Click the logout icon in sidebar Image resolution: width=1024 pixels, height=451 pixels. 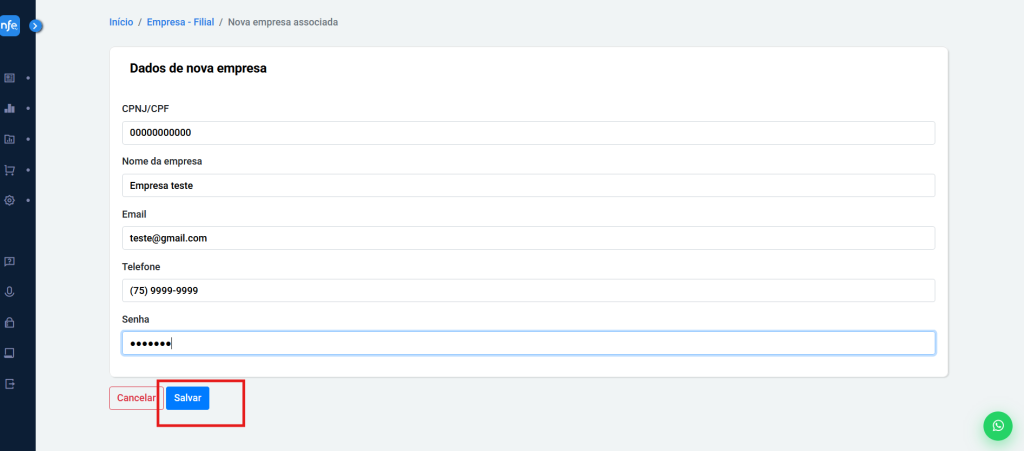10,384
